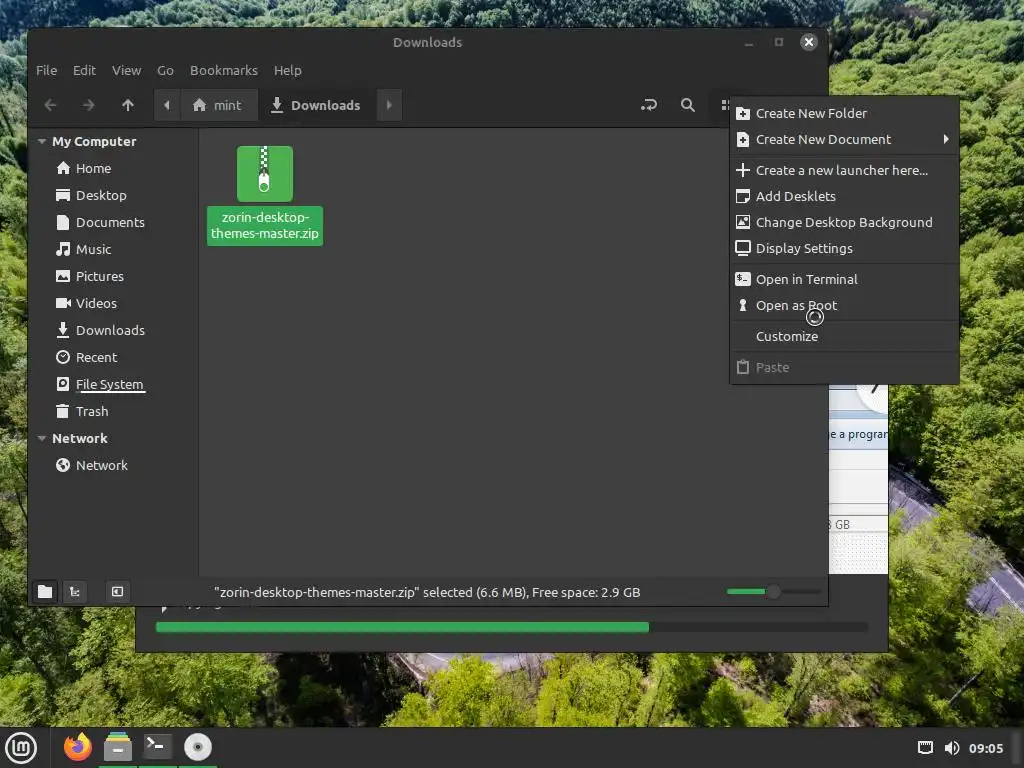Open Music in the sidebar
1024x768 pixels.
coord(93,249)
